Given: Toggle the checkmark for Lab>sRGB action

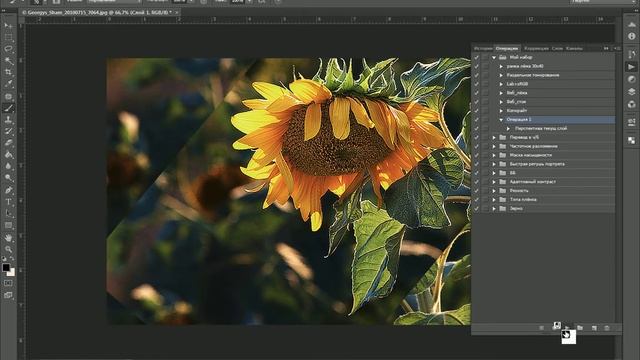Looking at the screenshot, I should point(476,84).
